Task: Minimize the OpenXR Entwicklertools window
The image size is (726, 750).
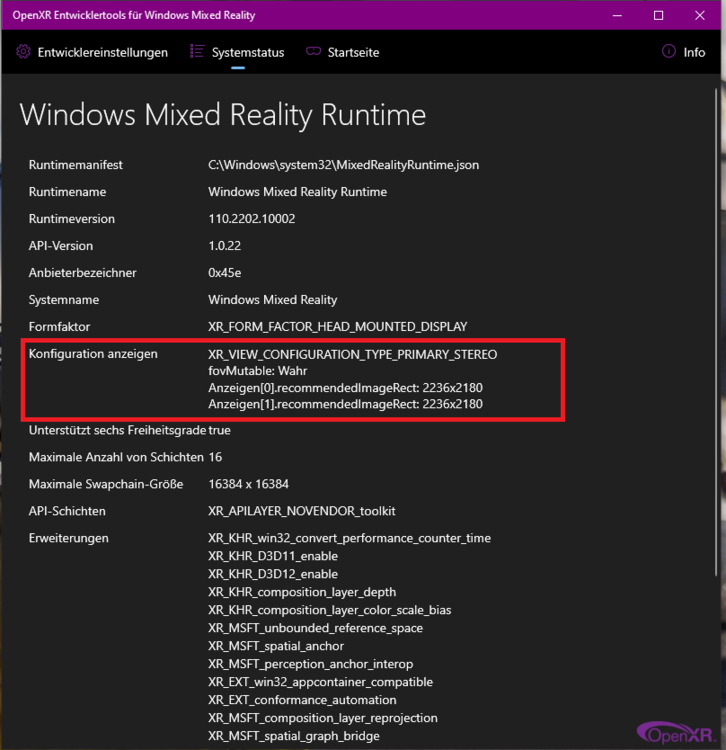Action: tap(617, 15)
